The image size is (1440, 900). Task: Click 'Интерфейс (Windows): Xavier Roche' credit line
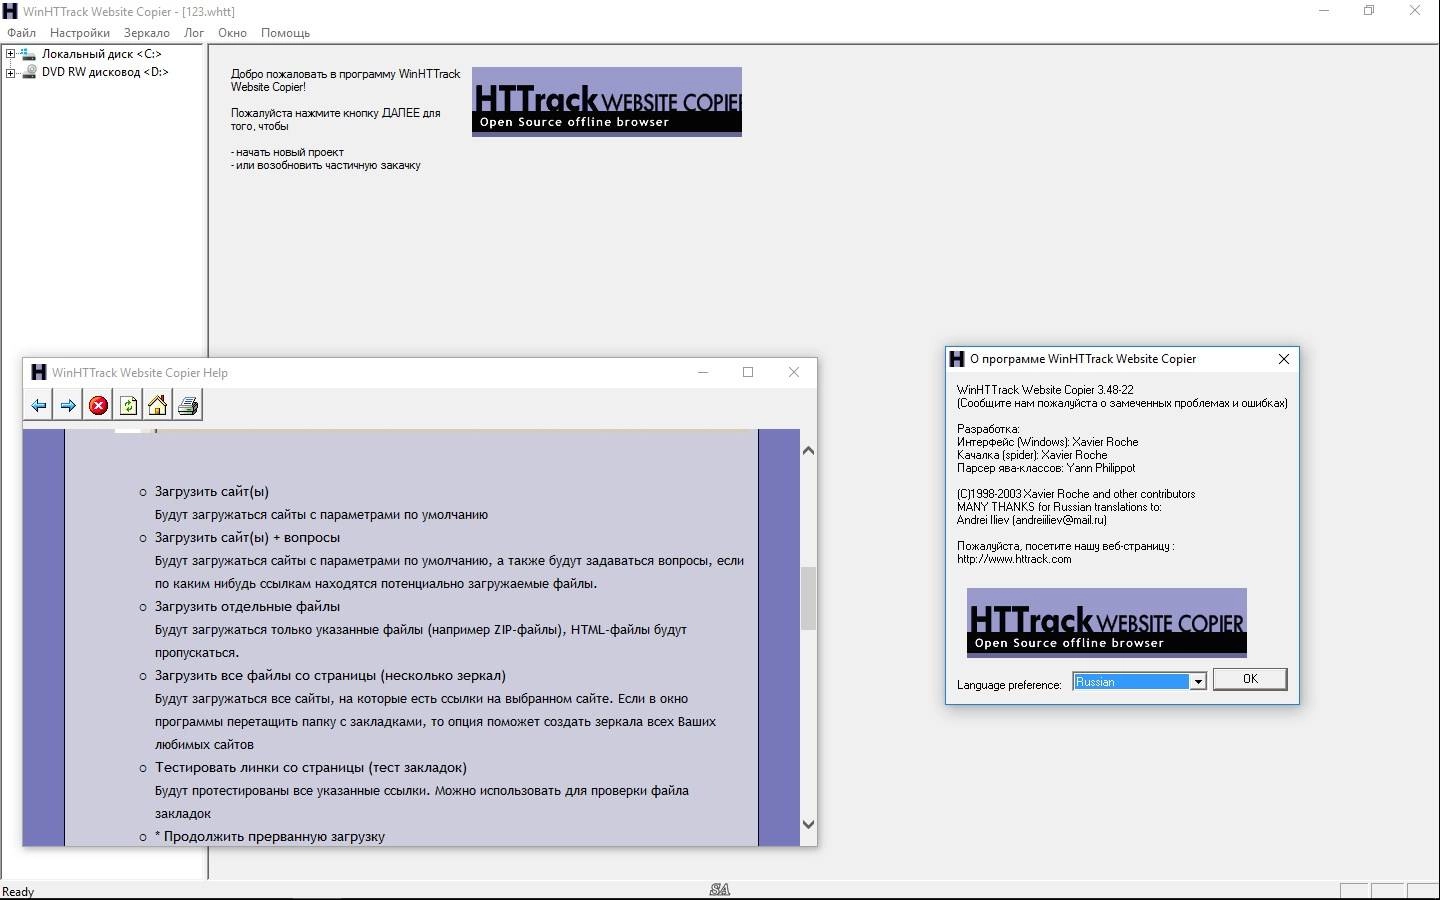(x=1047, y=442)
